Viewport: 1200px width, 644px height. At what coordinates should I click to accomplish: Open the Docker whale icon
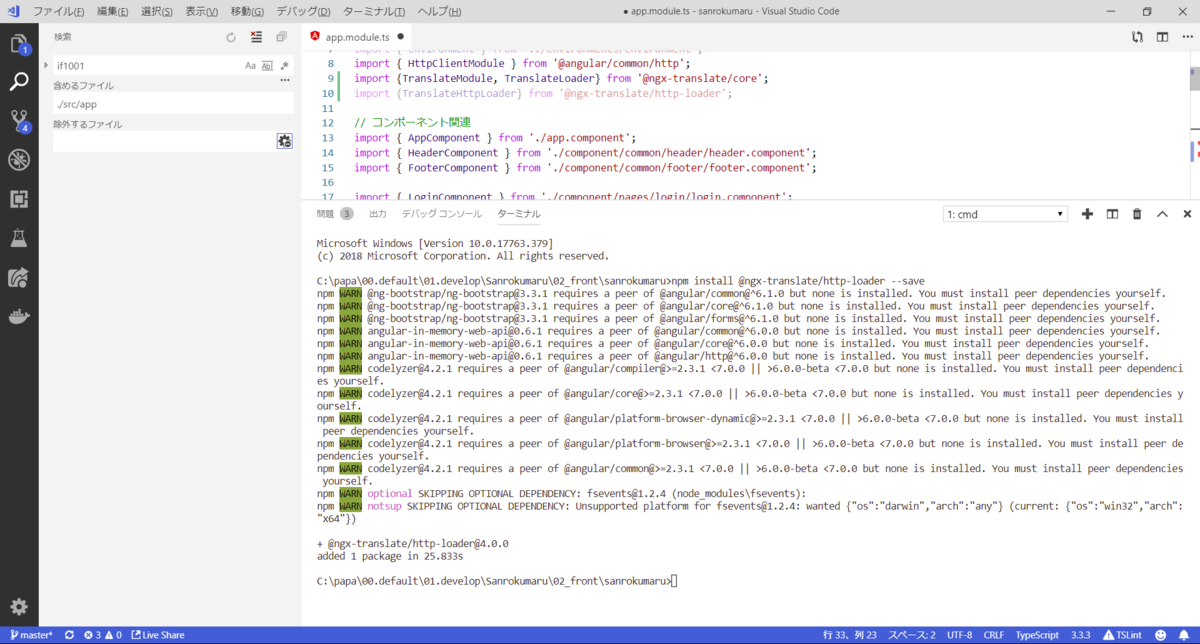(19, 316)
